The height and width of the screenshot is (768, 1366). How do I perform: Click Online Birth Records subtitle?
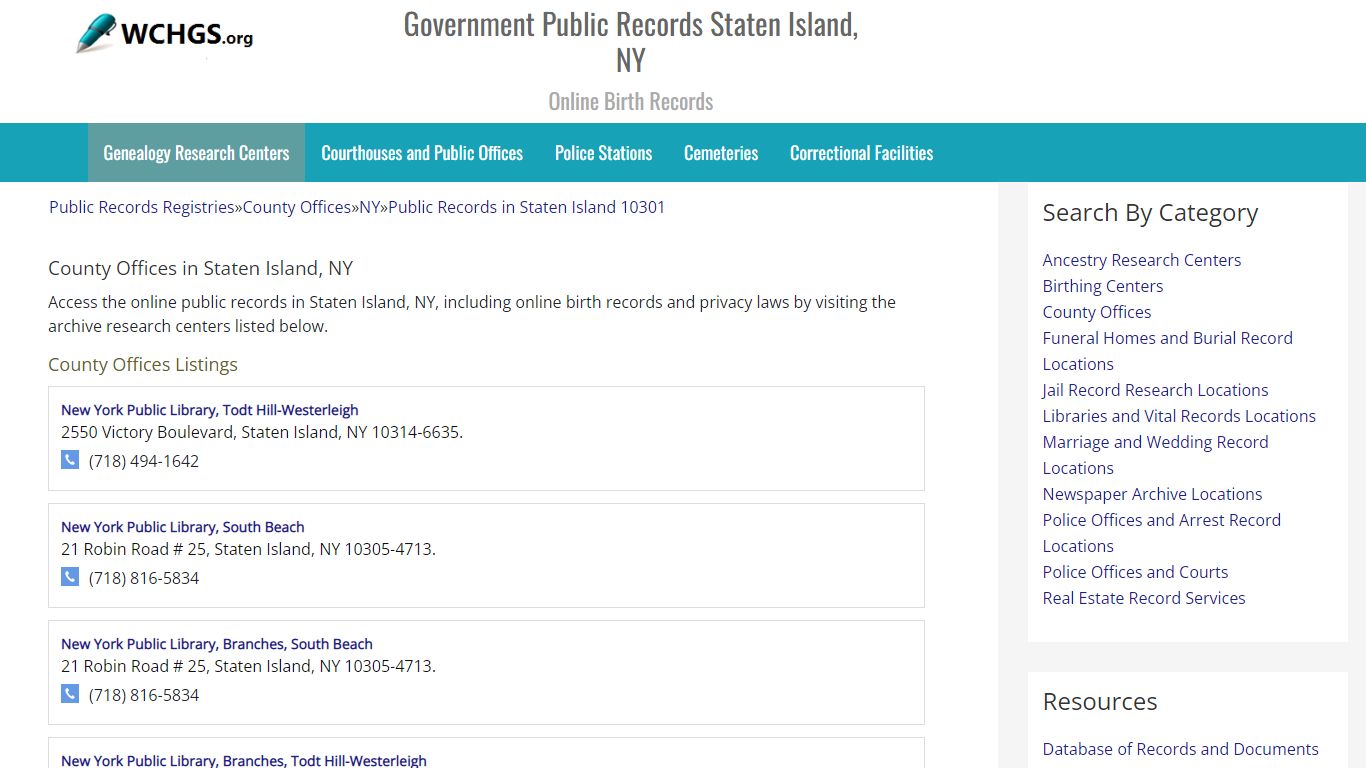click(x=631, y=102)
